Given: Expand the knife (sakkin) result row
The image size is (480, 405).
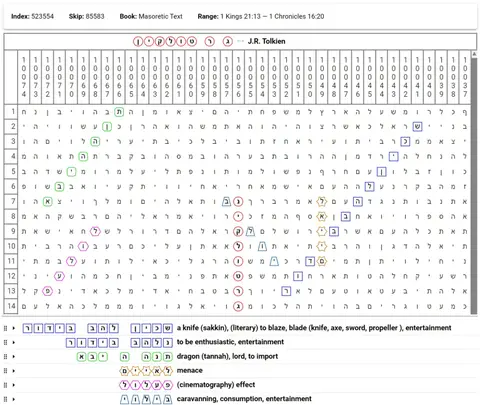Looking at the screenshot, I should 14,328.
